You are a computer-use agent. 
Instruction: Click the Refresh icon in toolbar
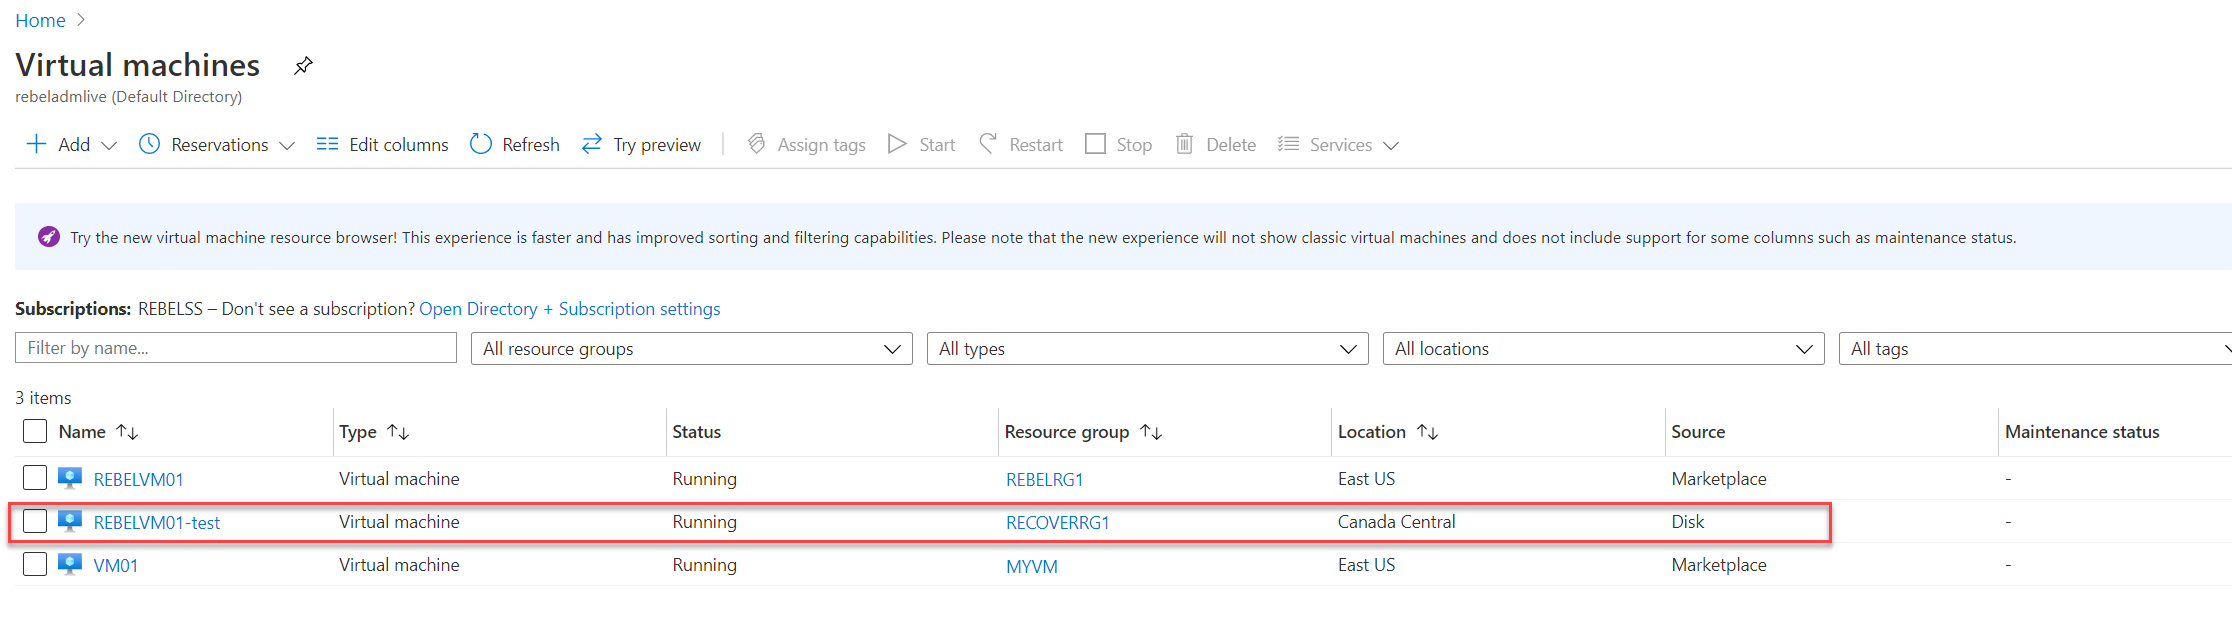click(x=481, y=144)
